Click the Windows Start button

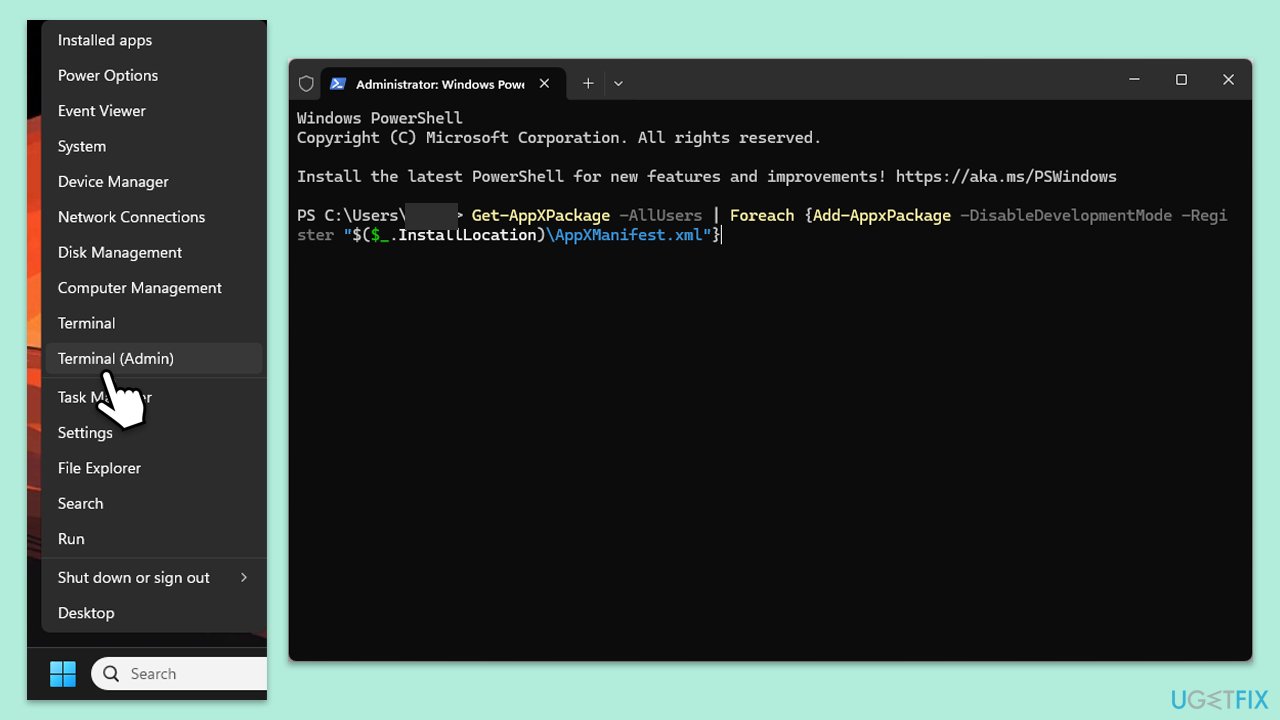pyautogui.click(x=63, y=674)
